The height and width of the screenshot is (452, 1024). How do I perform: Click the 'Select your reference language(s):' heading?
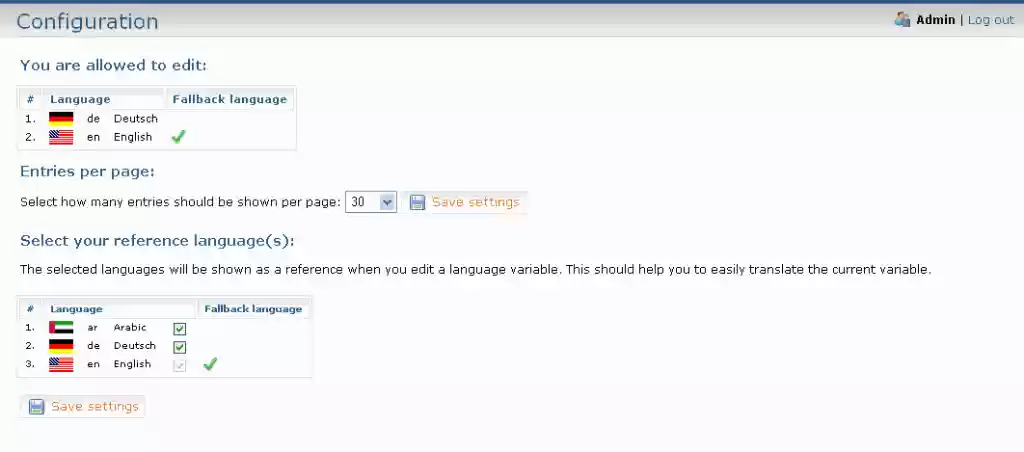[x=157, y=241]
